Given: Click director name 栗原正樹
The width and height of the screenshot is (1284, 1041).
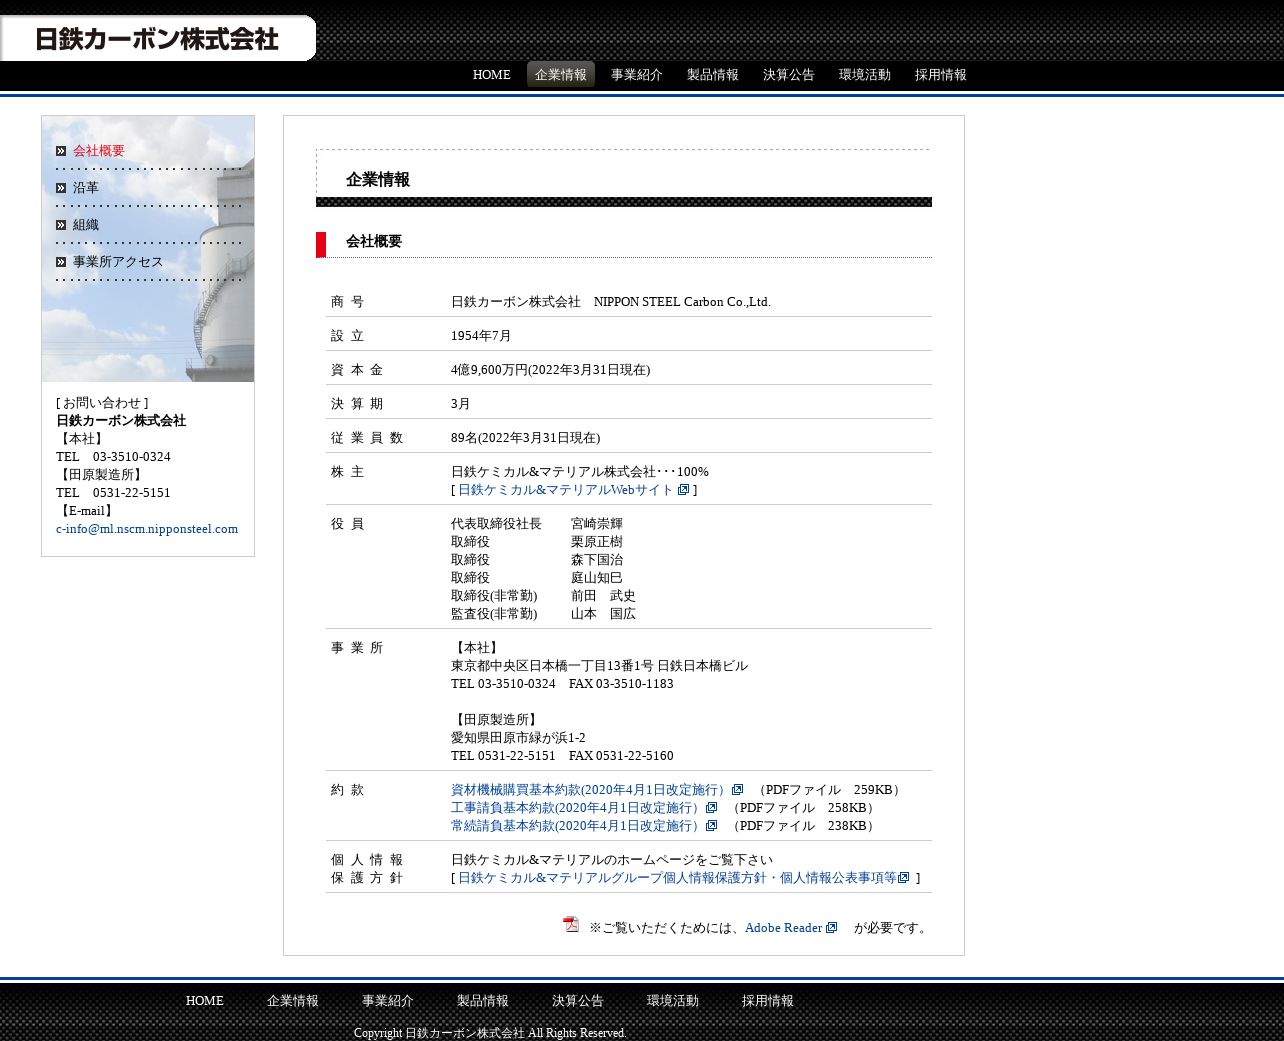Looking at the screenshot, I should tap(597, 542).
